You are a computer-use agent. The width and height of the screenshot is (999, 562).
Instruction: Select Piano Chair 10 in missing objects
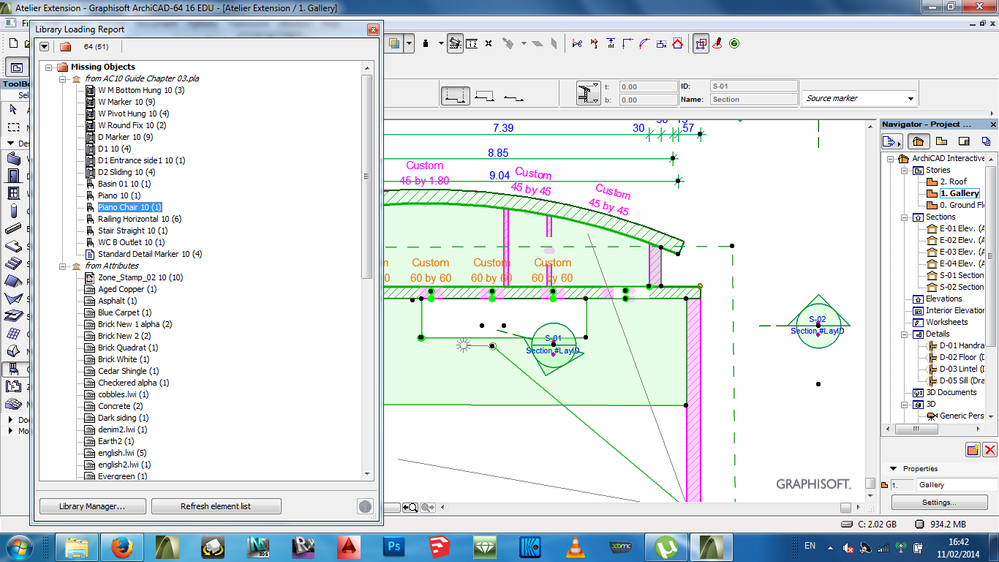[x=129, y=207]
